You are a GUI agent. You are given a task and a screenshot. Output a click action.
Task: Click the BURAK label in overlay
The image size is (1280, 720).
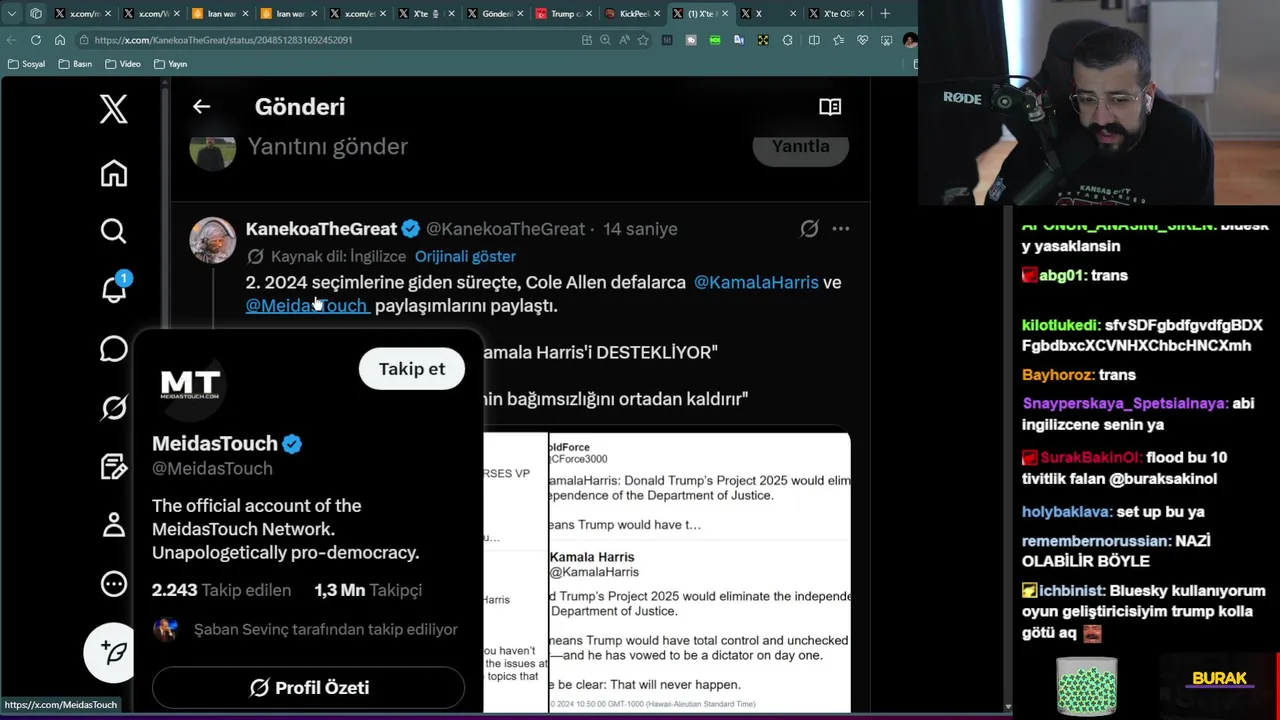pos(1219,679)
